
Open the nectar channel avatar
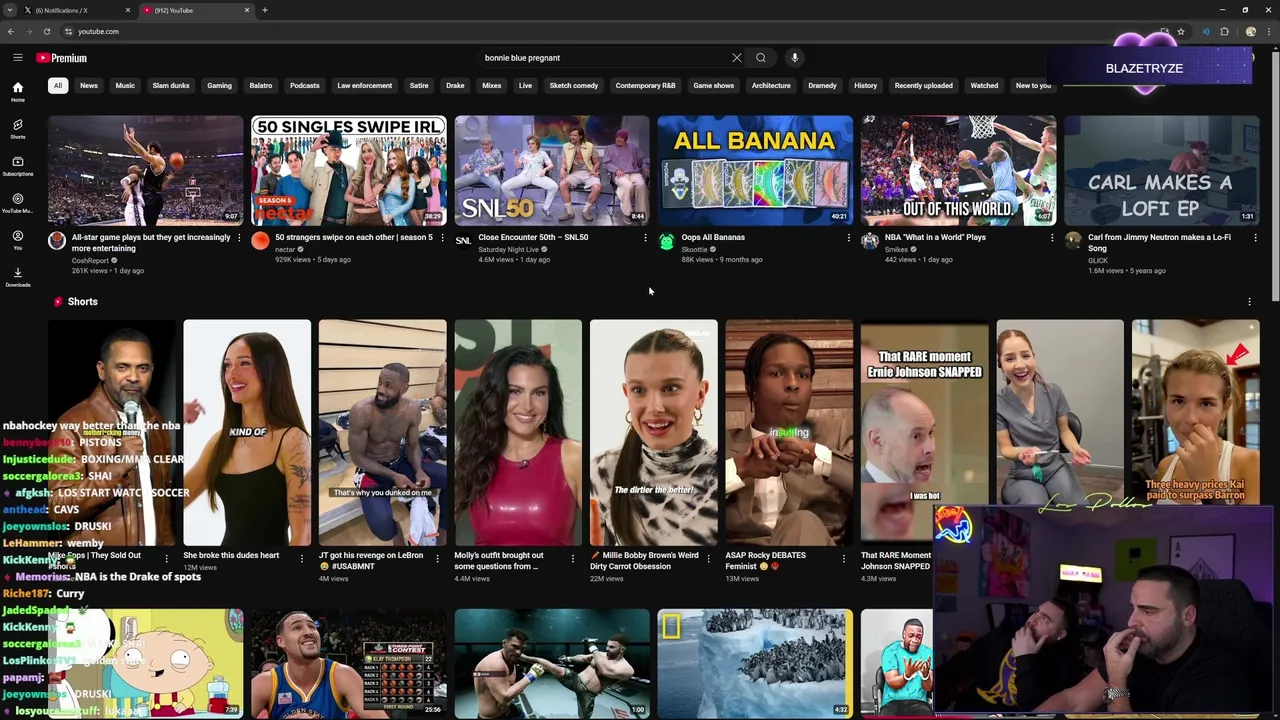tap(260, 240)
